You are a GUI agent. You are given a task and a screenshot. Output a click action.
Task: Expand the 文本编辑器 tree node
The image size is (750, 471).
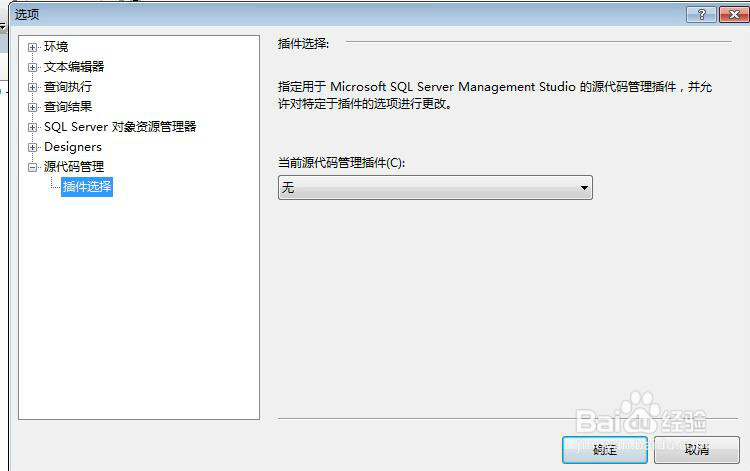pyautogui.click(x=33, y=67)
